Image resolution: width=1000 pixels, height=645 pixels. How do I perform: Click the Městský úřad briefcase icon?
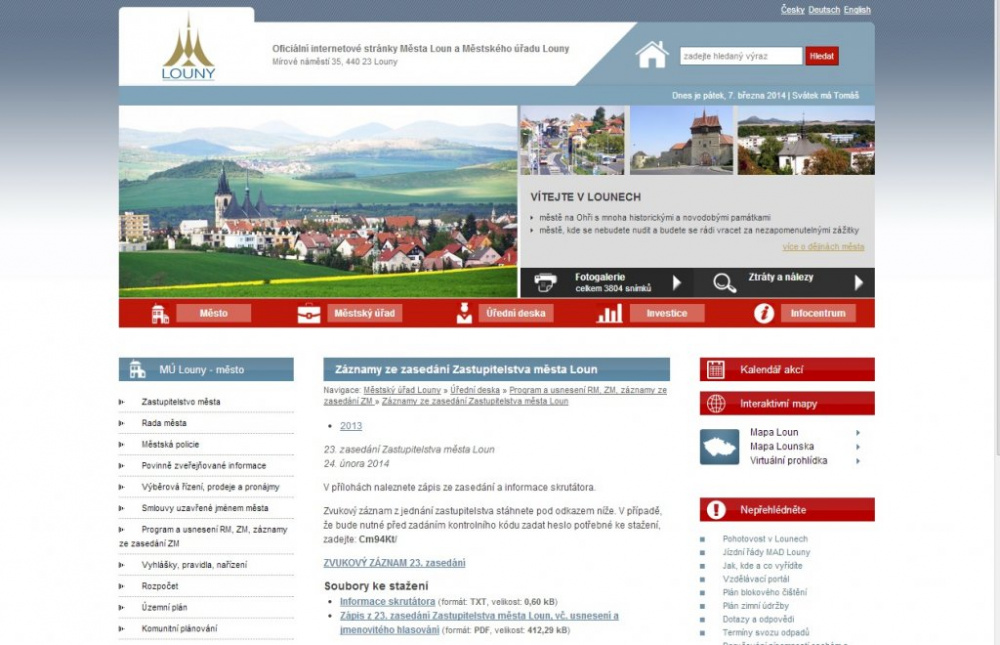pos(309,313)
